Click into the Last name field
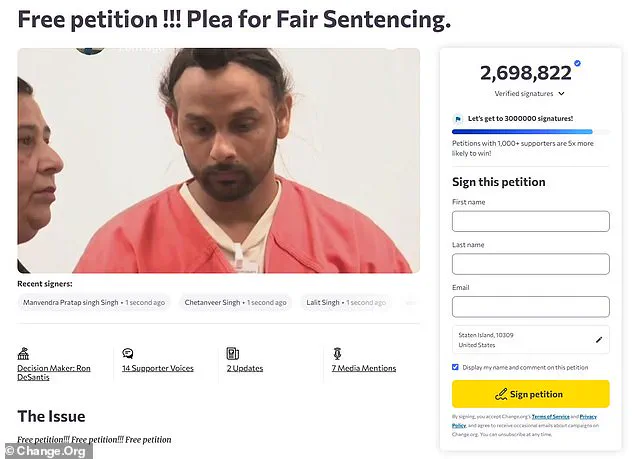634x459 pixels. click(530, 264)
